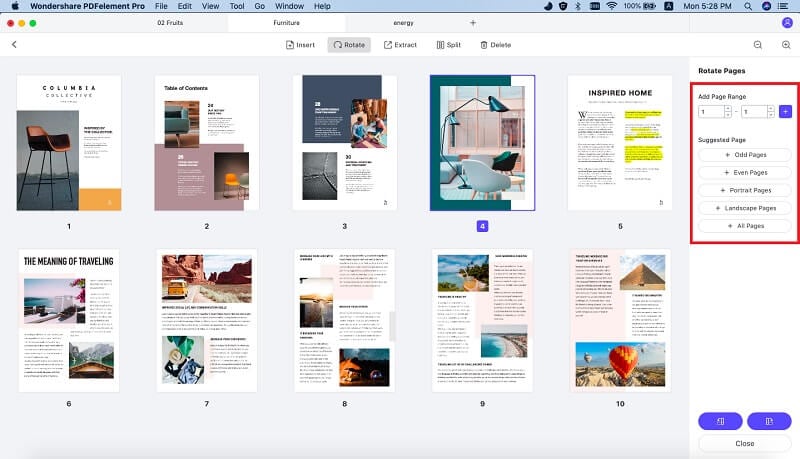Select page 10 hot air balloon thumbnail
Viewport: 800px width, 459px height.
pyautogui.click(x=620, y=320)
